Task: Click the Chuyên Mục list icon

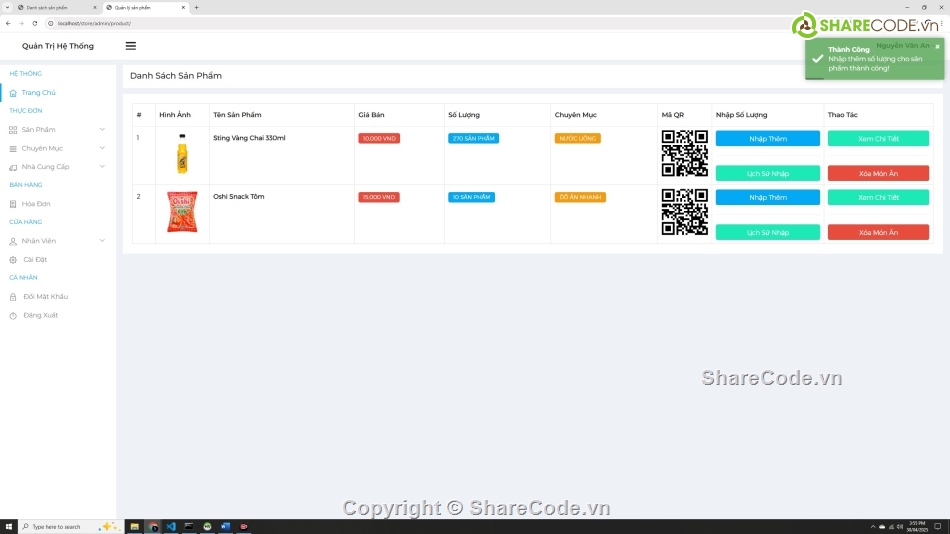Action: [13, 149]
